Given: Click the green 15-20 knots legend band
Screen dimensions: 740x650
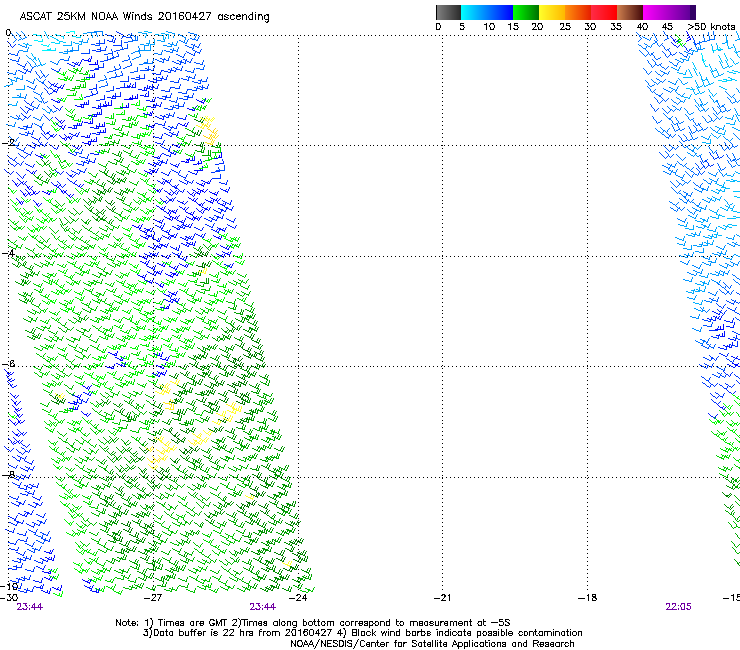Looking at the screenshot, I should click(x=526, y=12).
